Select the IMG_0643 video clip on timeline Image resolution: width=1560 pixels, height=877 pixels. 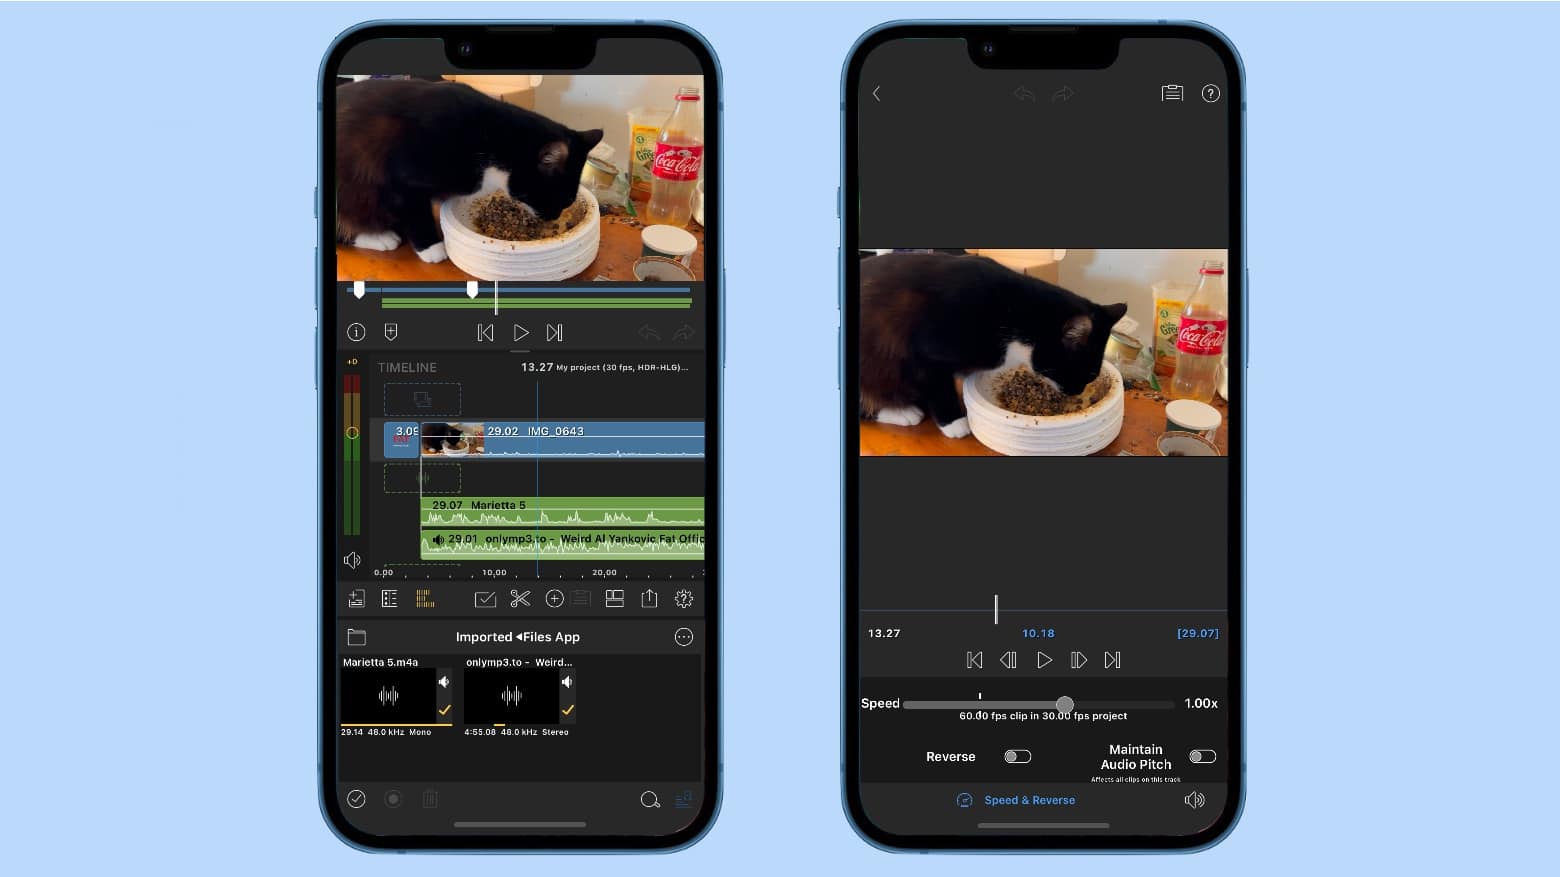coord(590,440)
